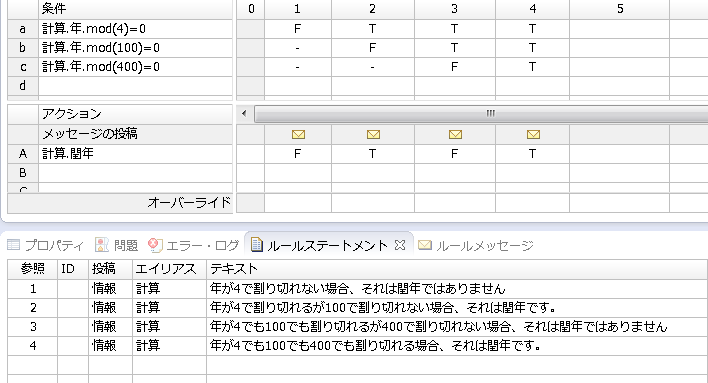This screenshot has height=383, width=708.
Task: Click the message envelope icon in column 3
Action: coord(455,135)
